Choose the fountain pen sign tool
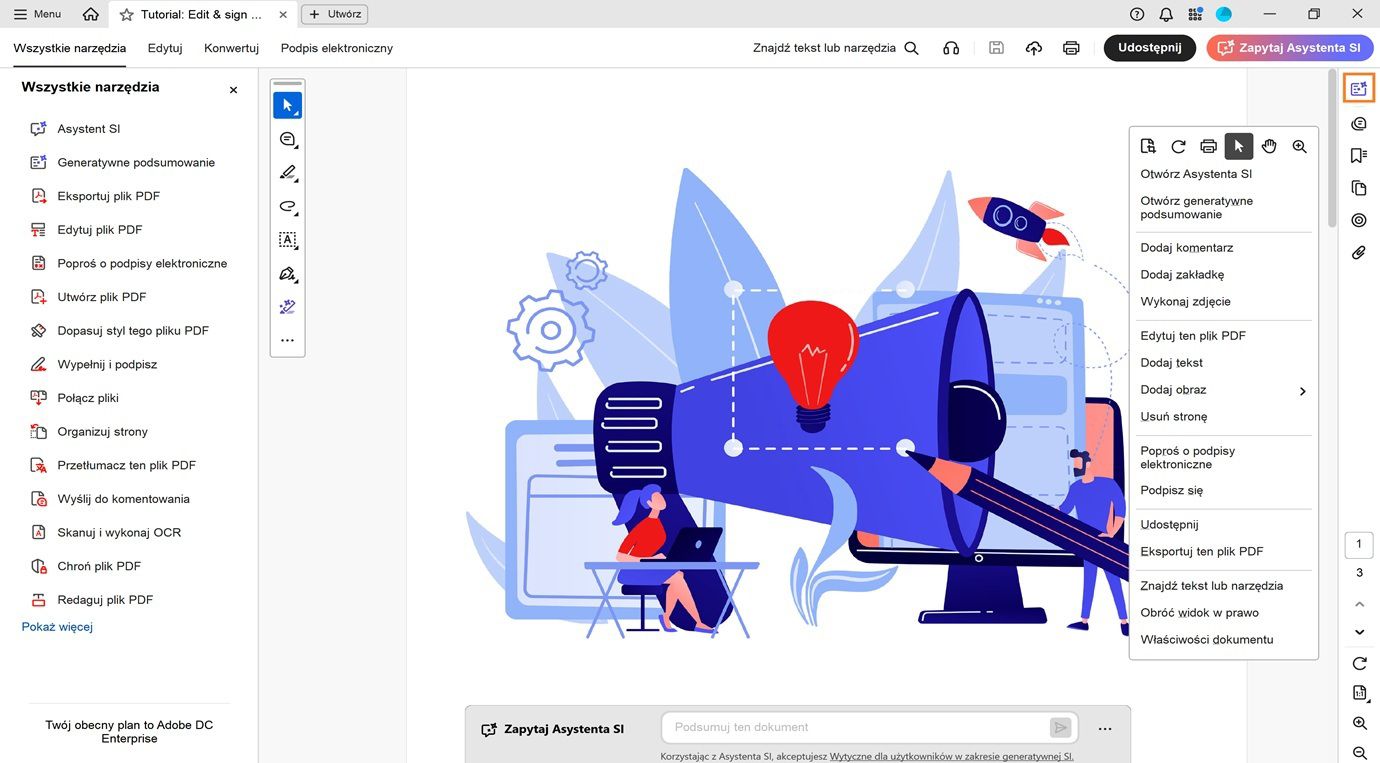 (287, 274)
